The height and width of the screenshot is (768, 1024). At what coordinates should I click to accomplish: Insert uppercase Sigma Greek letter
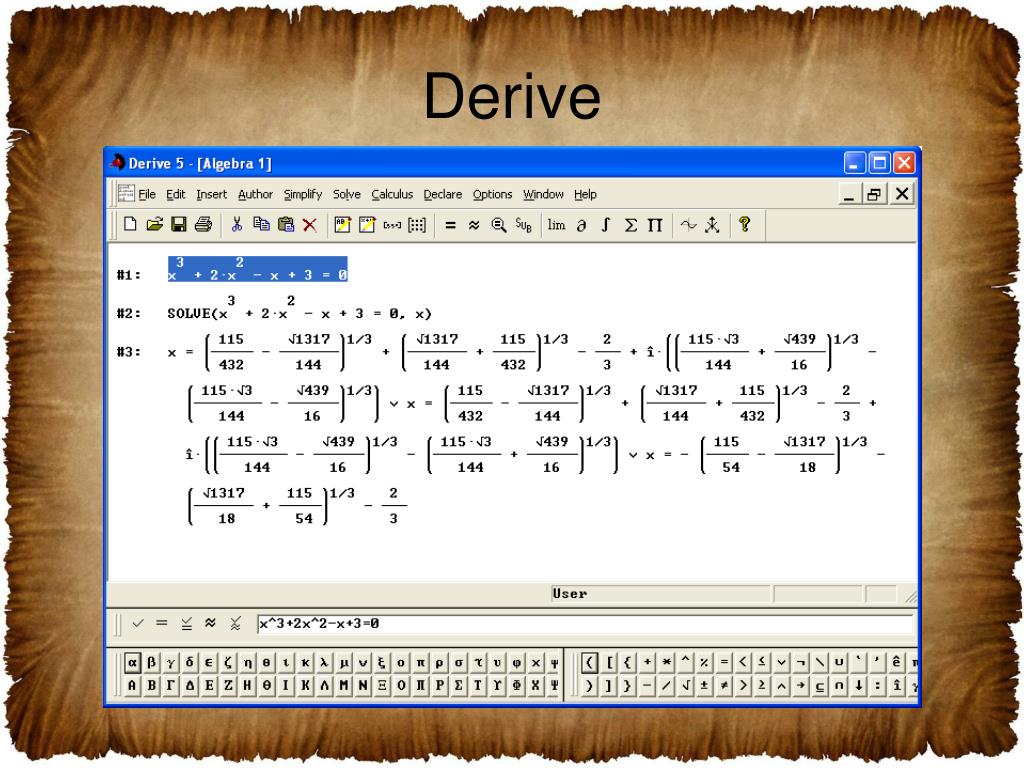click(458, 686)
